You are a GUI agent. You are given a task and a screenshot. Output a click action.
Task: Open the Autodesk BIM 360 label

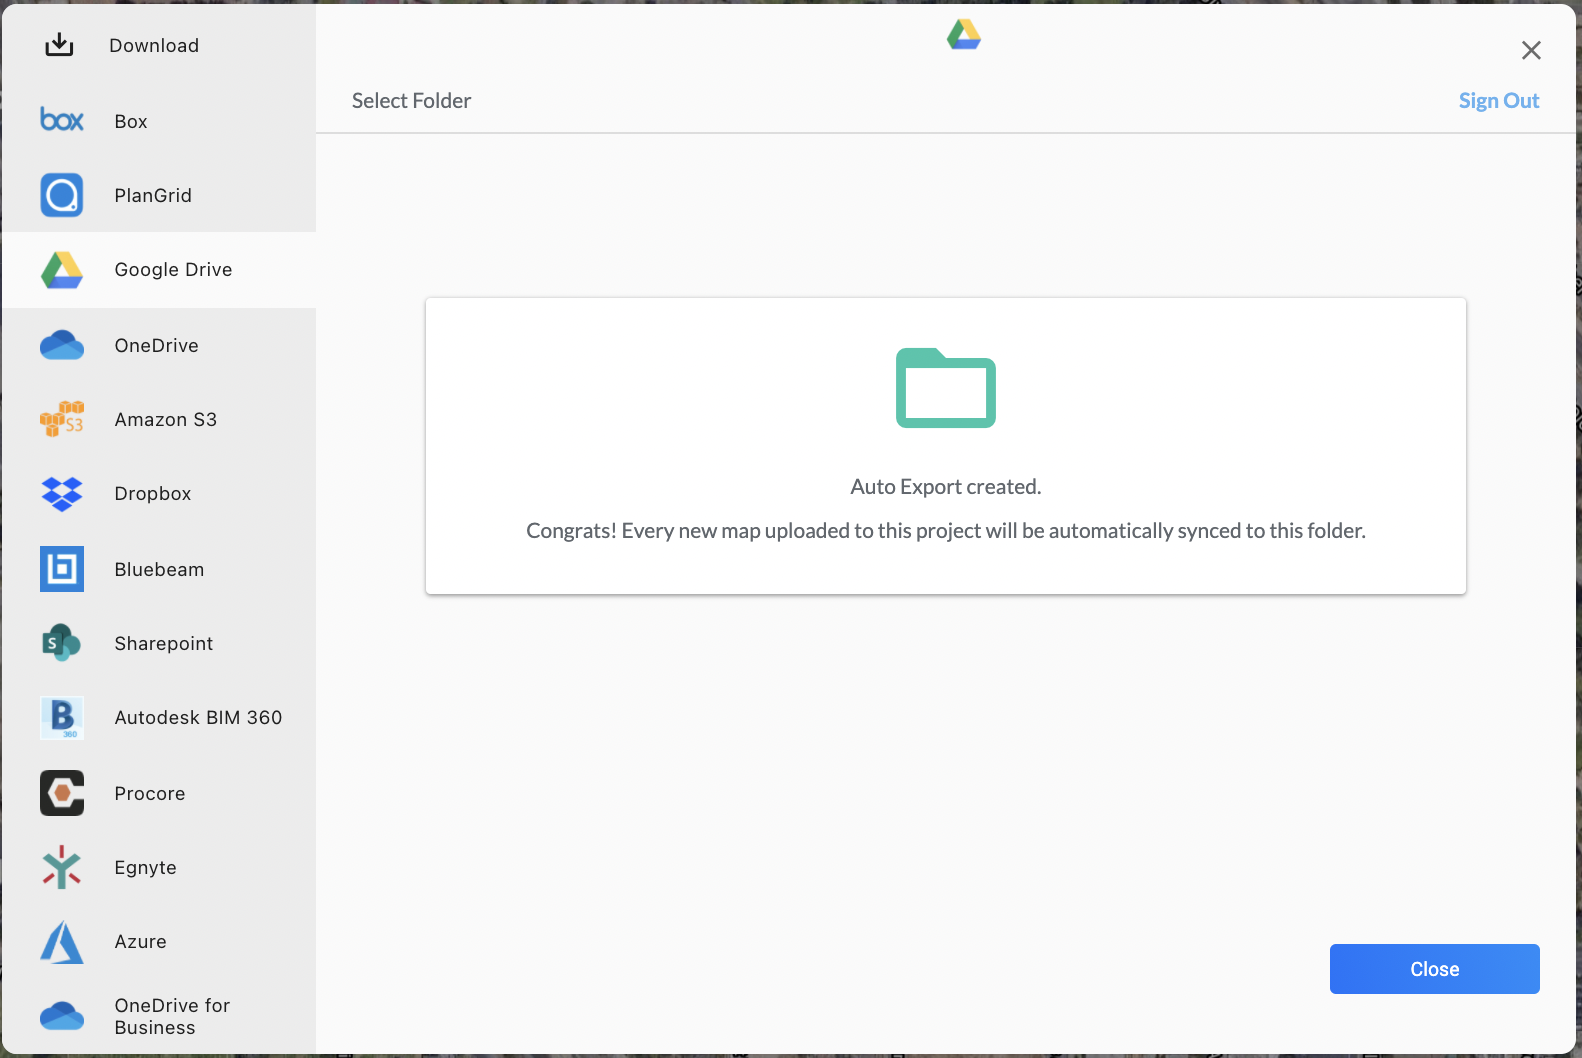(x=198, y=717)
